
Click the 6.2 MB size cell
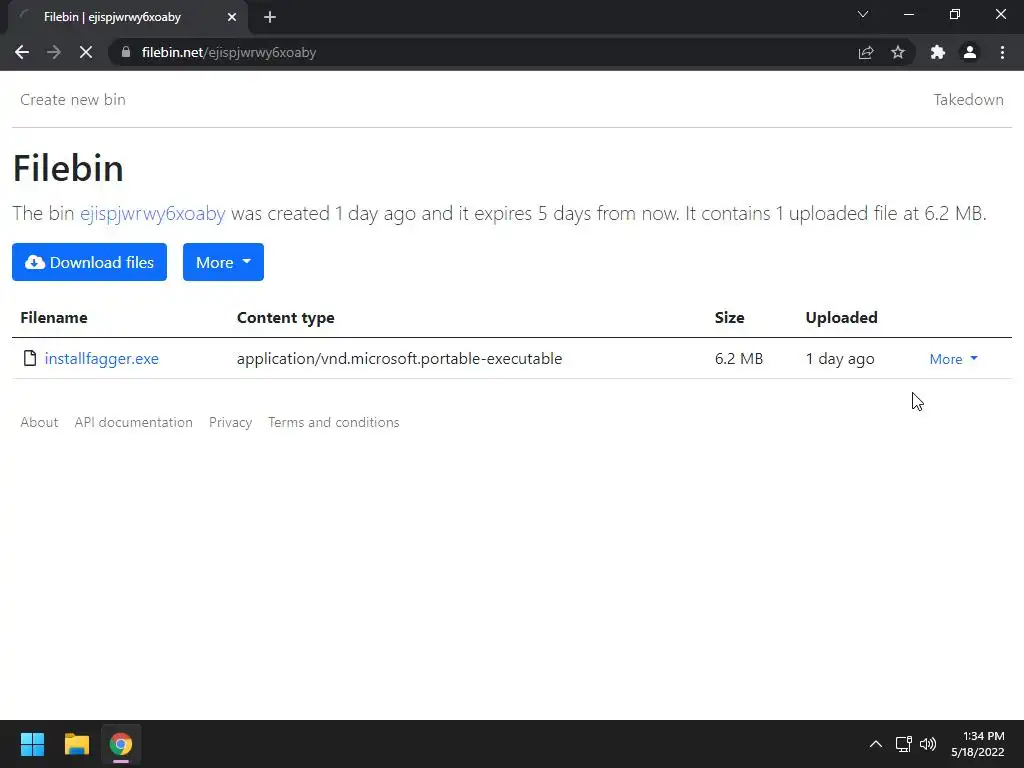click(x=739, y=359)
